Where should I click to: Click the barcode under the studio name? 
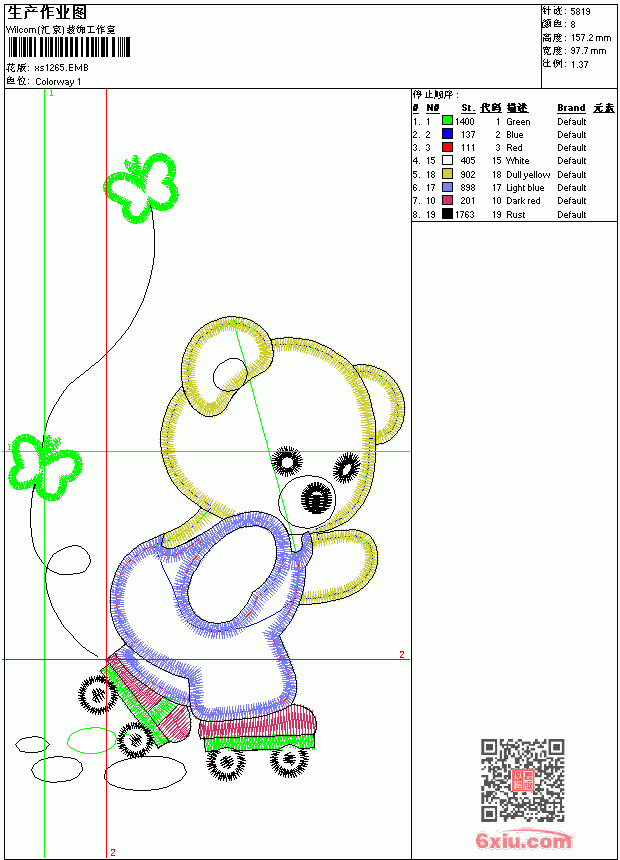(x=69, y=47)
